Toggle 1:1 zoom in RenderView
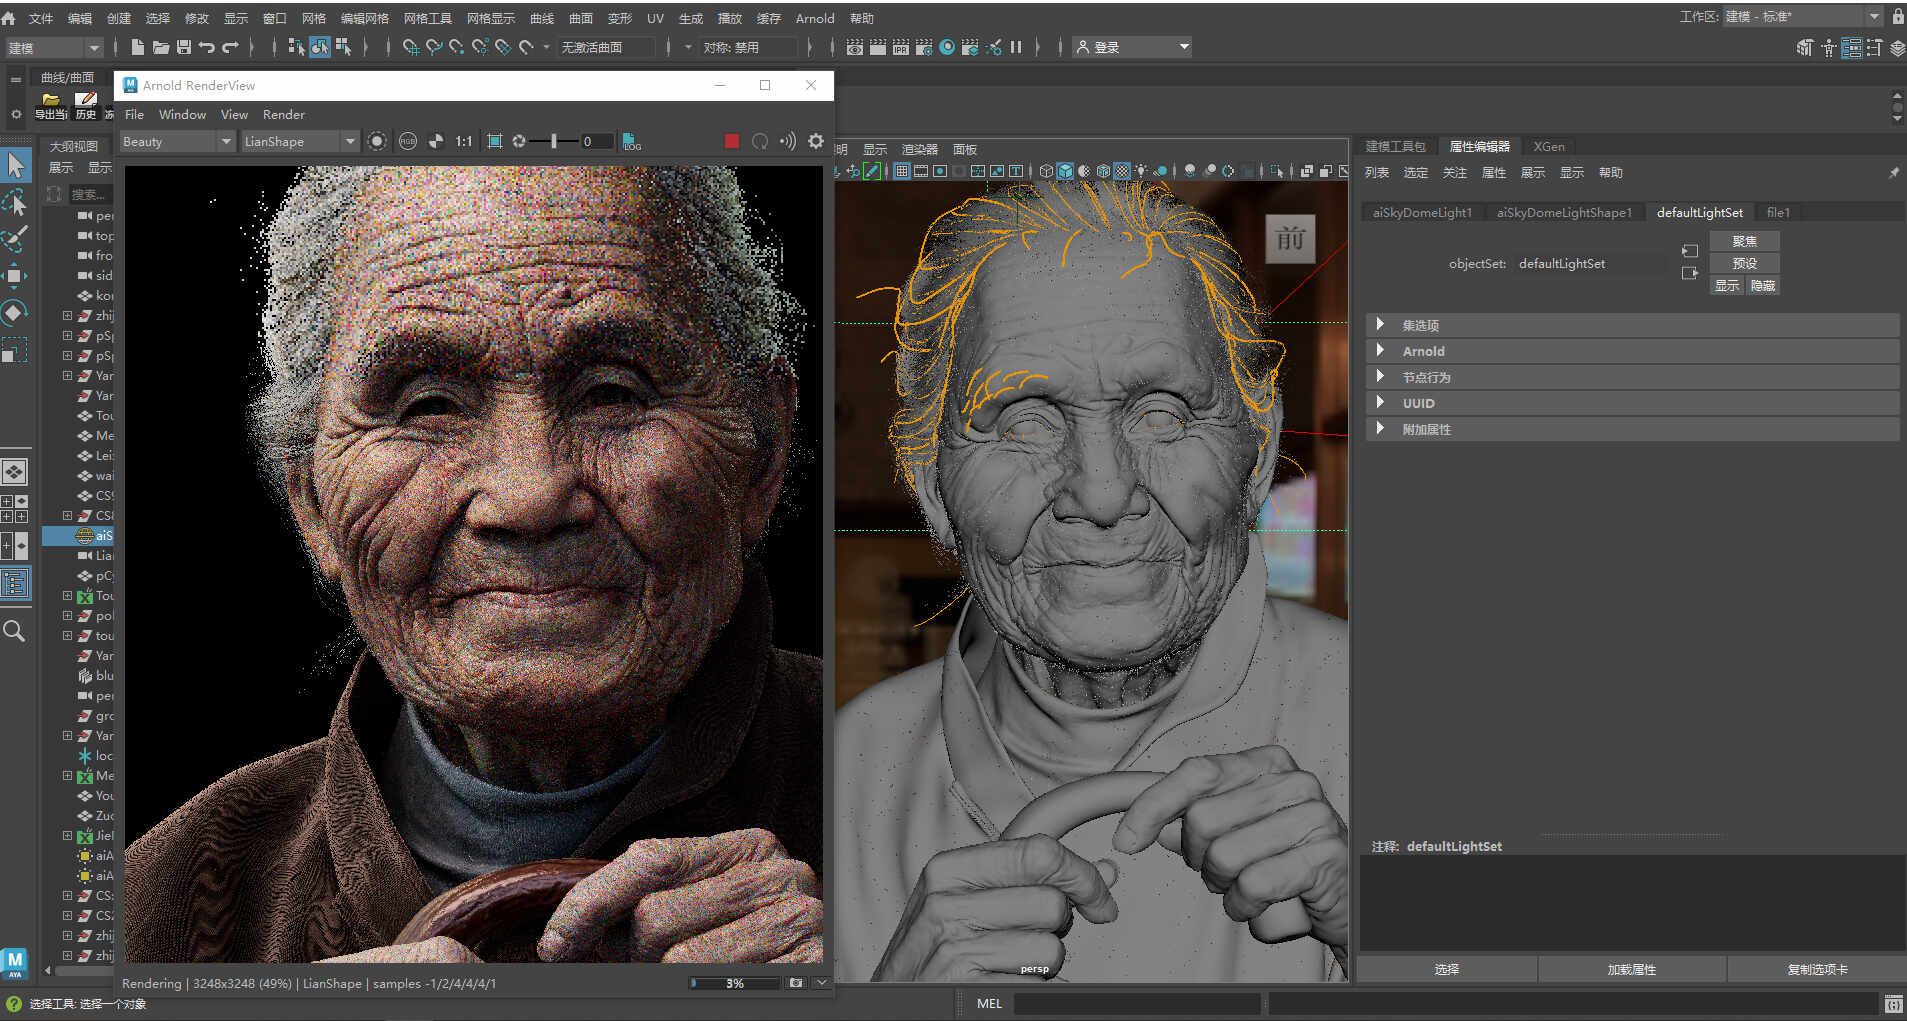The width and height of the screenshot is (1907, 1021). [x=464, y=142]
